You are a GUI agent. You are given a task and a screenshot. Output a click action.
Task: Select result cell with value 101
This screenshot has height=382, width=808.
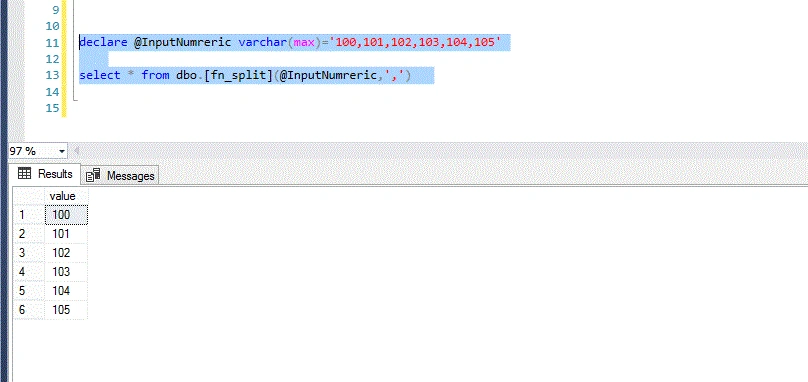tap(66, 234)
